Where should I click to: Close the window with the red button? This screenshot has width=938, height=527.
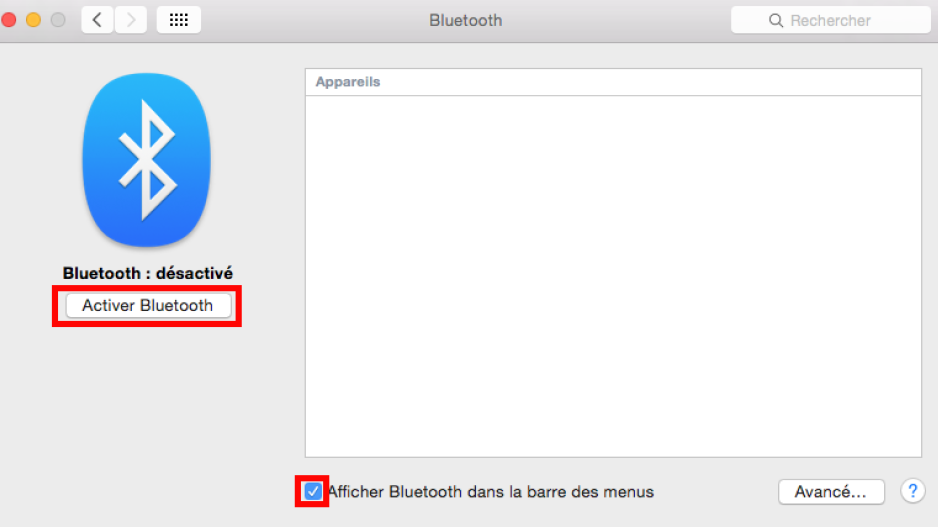click(9, 20)
